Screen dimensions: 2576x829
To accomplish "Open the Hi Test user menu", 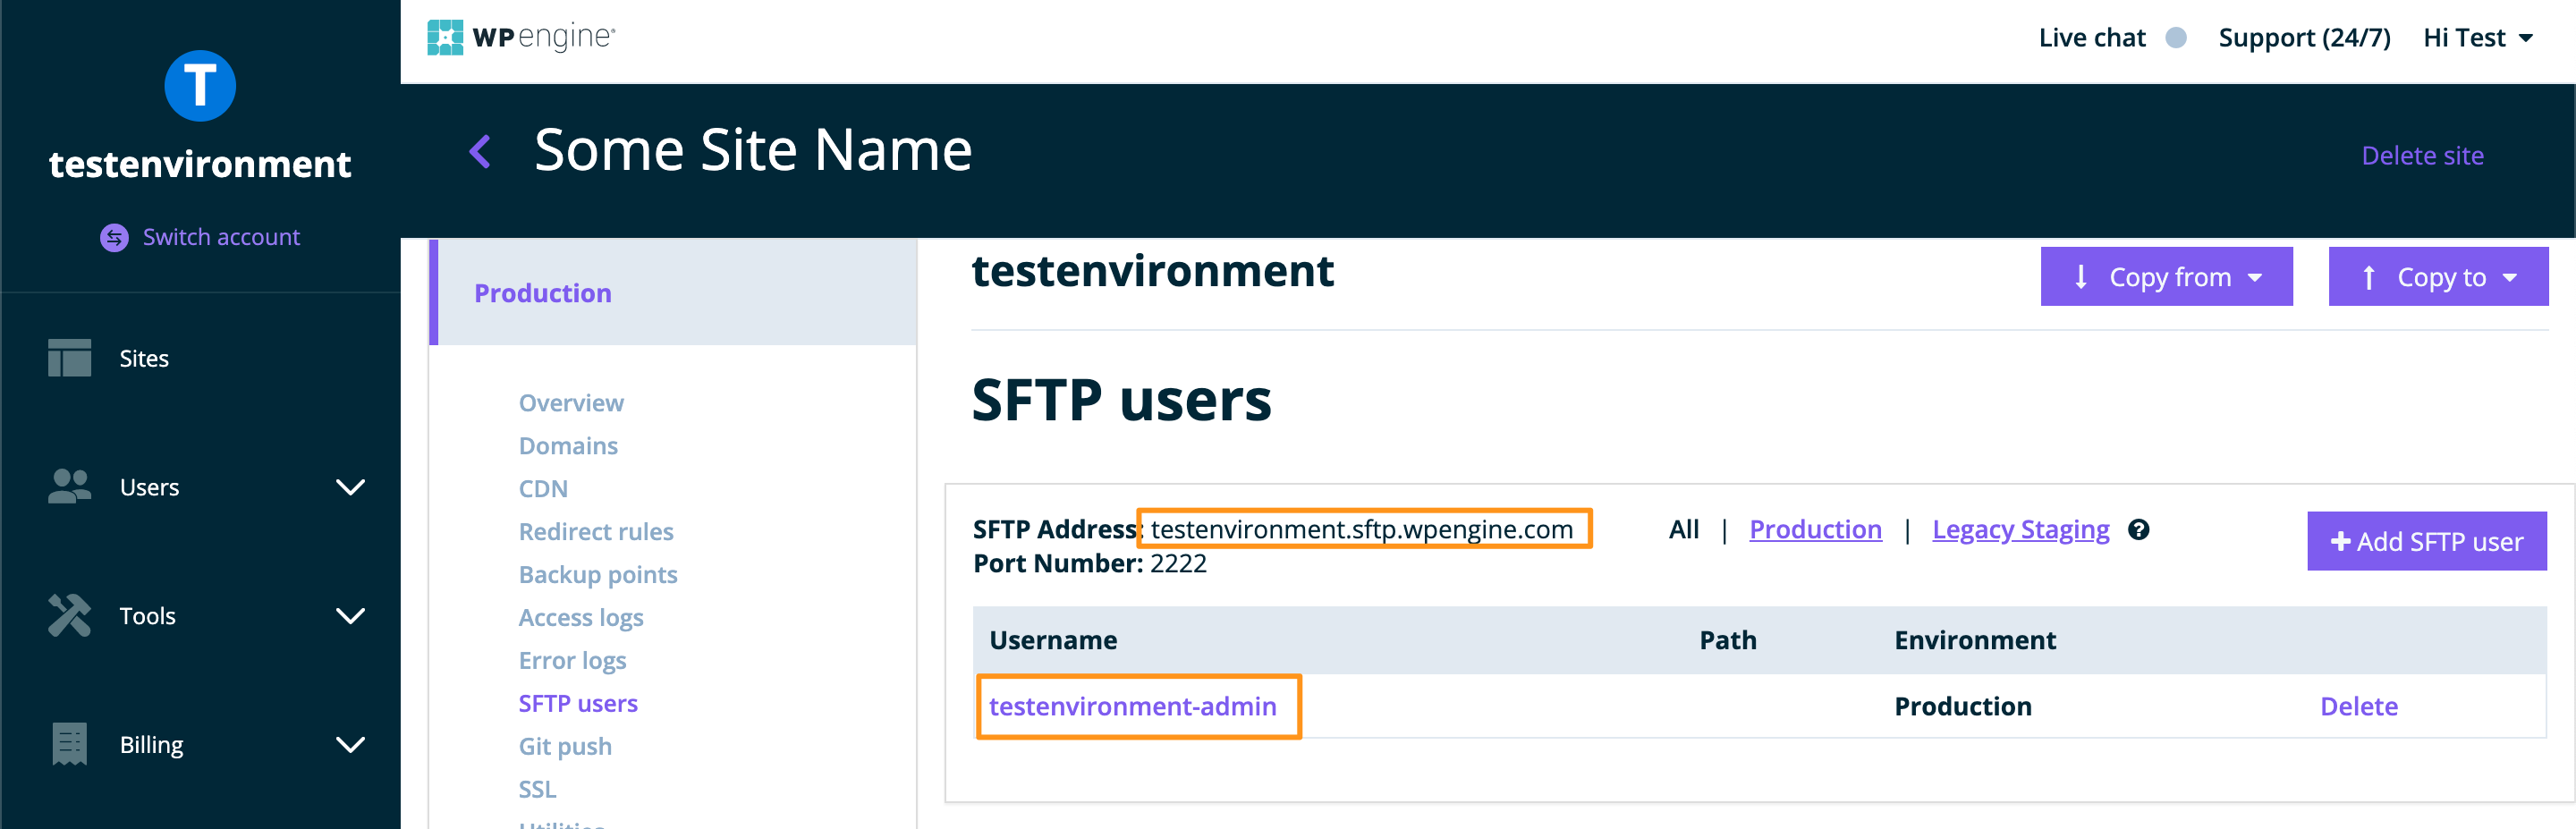I will coord(2478,38).
